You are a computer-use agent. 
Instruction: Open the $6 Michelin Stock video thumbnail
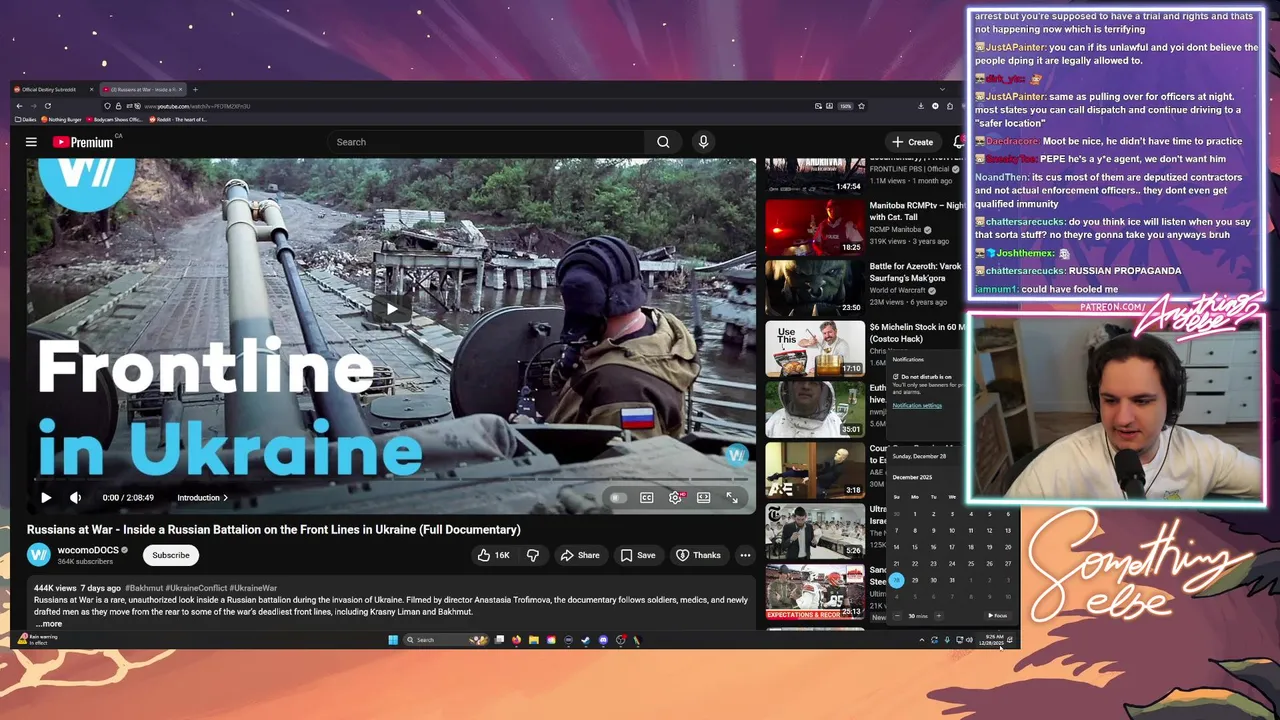pos(815,348)
